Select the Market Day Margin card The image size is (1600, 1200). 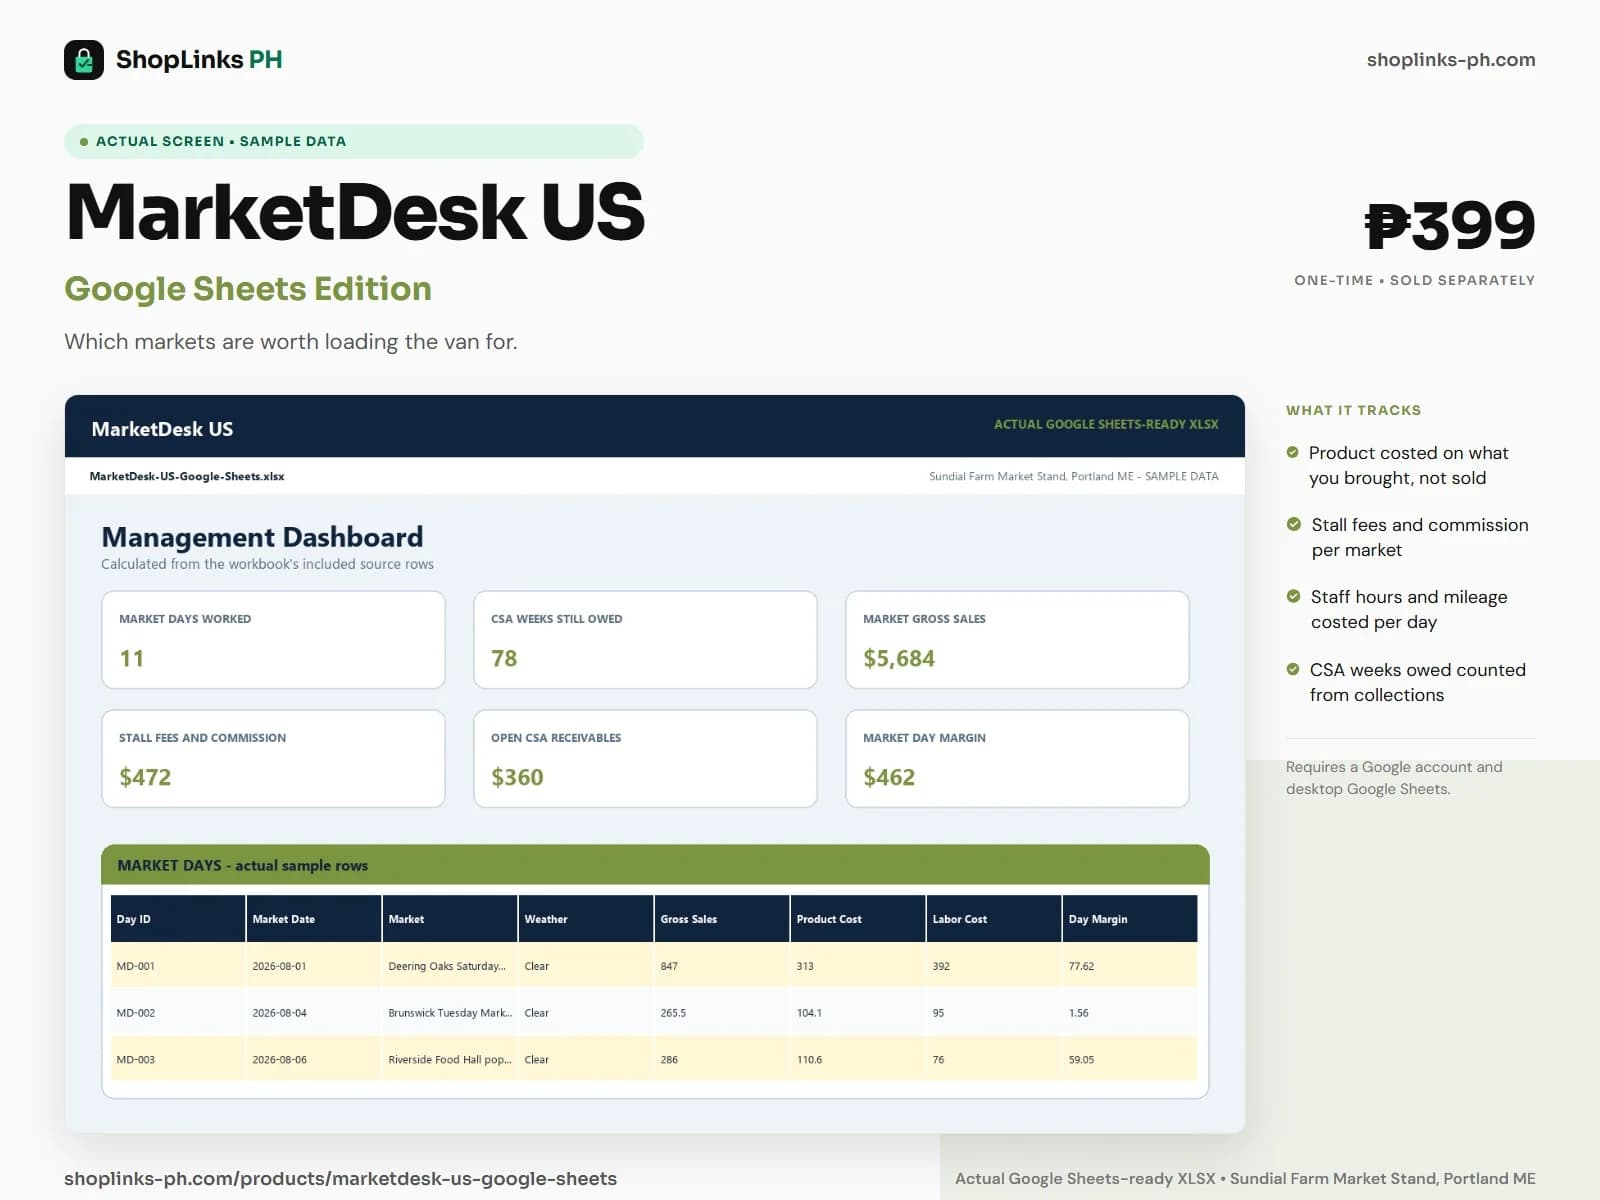click(x=1017, y=759)
